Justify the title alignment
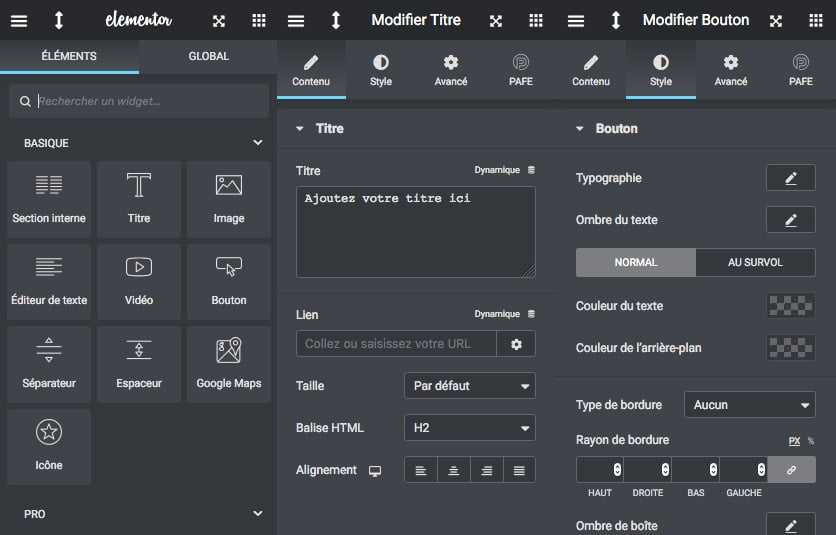 click(519, 470)
